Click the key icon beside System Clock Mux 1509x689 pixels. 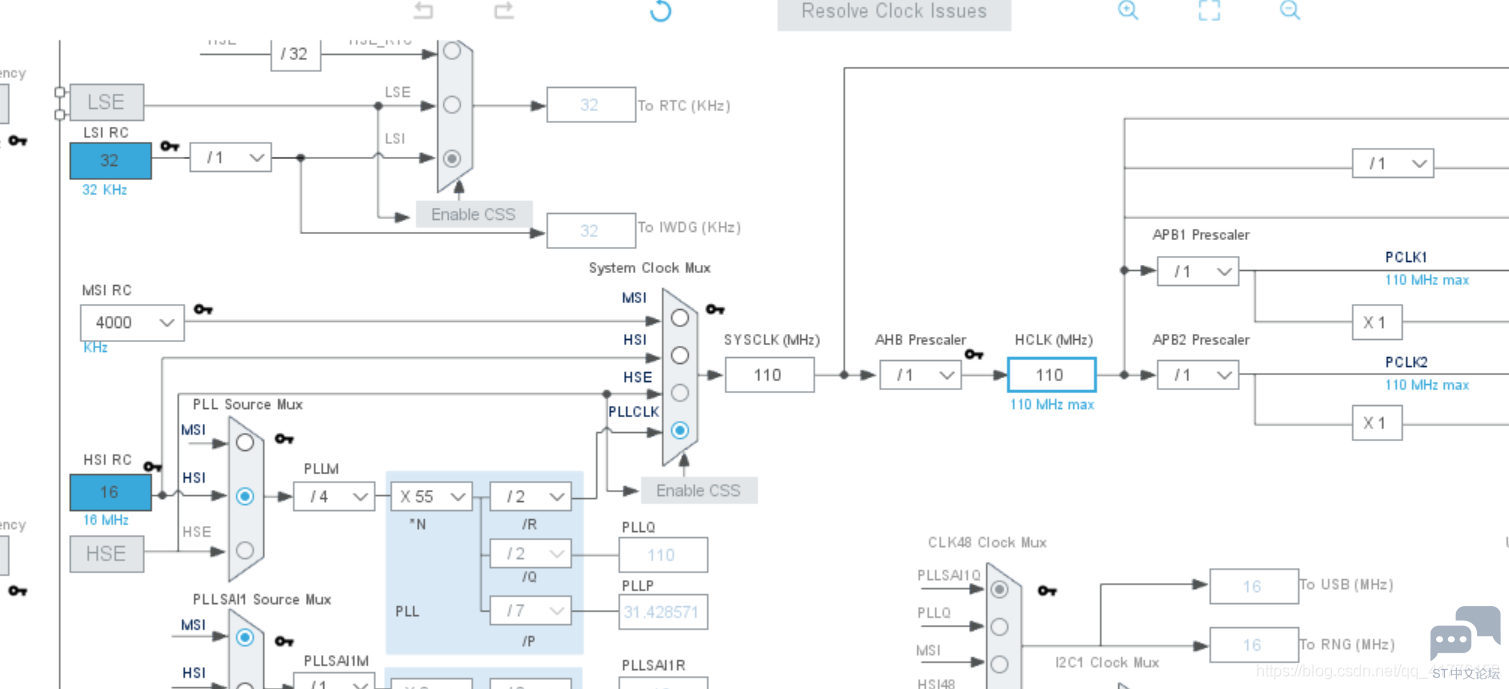(x=714, y=309)
